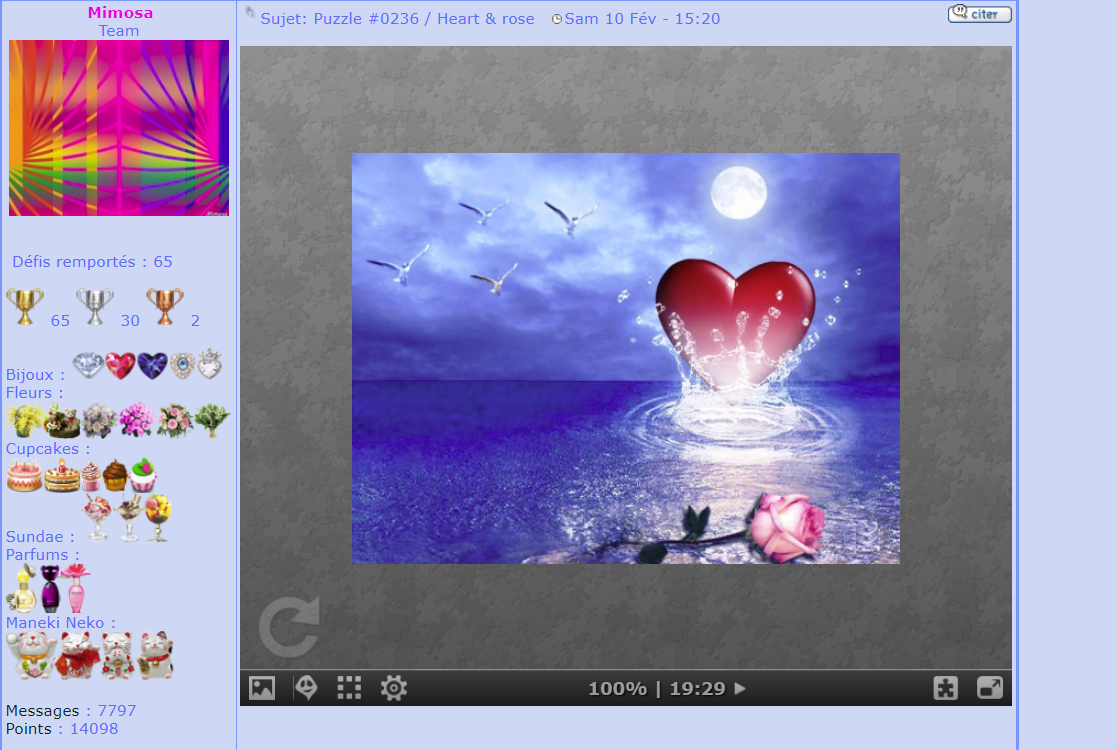1117x750 pixels.
Task: Restart puzzle with the circular arrow
Action: (289, 627)
